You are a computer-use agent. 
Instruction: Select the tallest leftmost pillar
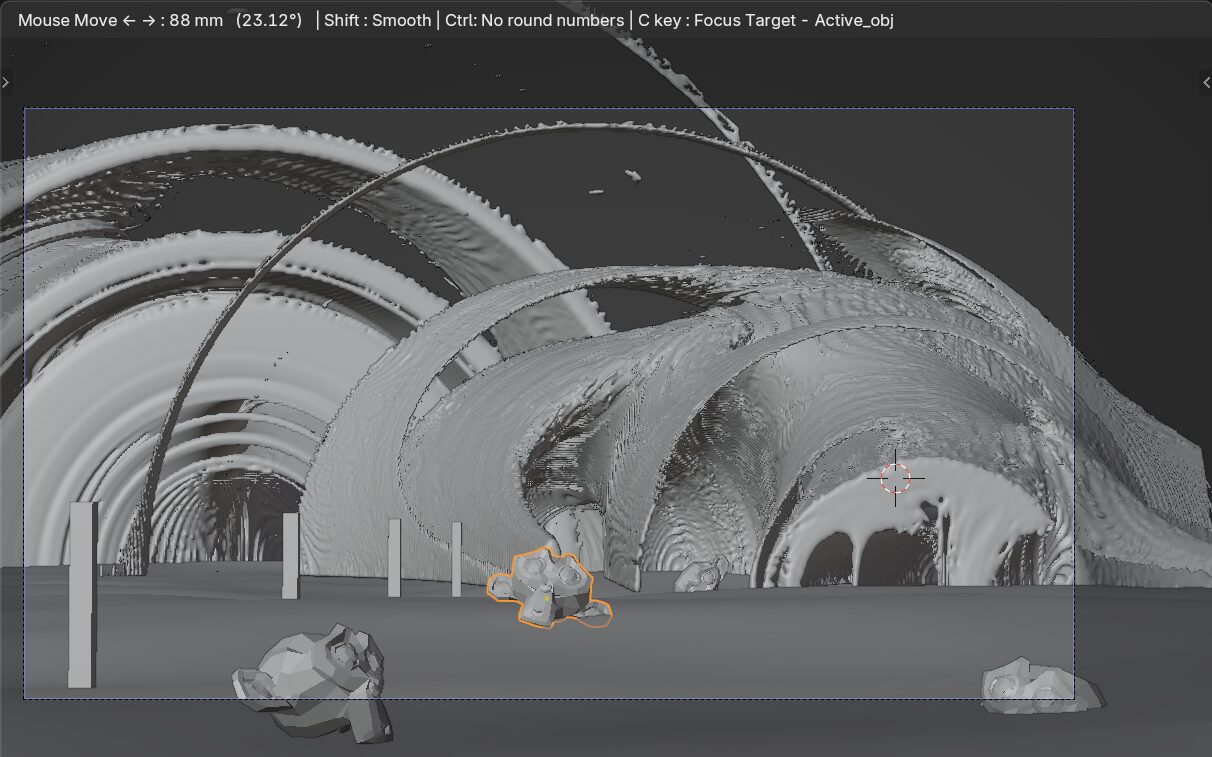click(x=82, y=595)
